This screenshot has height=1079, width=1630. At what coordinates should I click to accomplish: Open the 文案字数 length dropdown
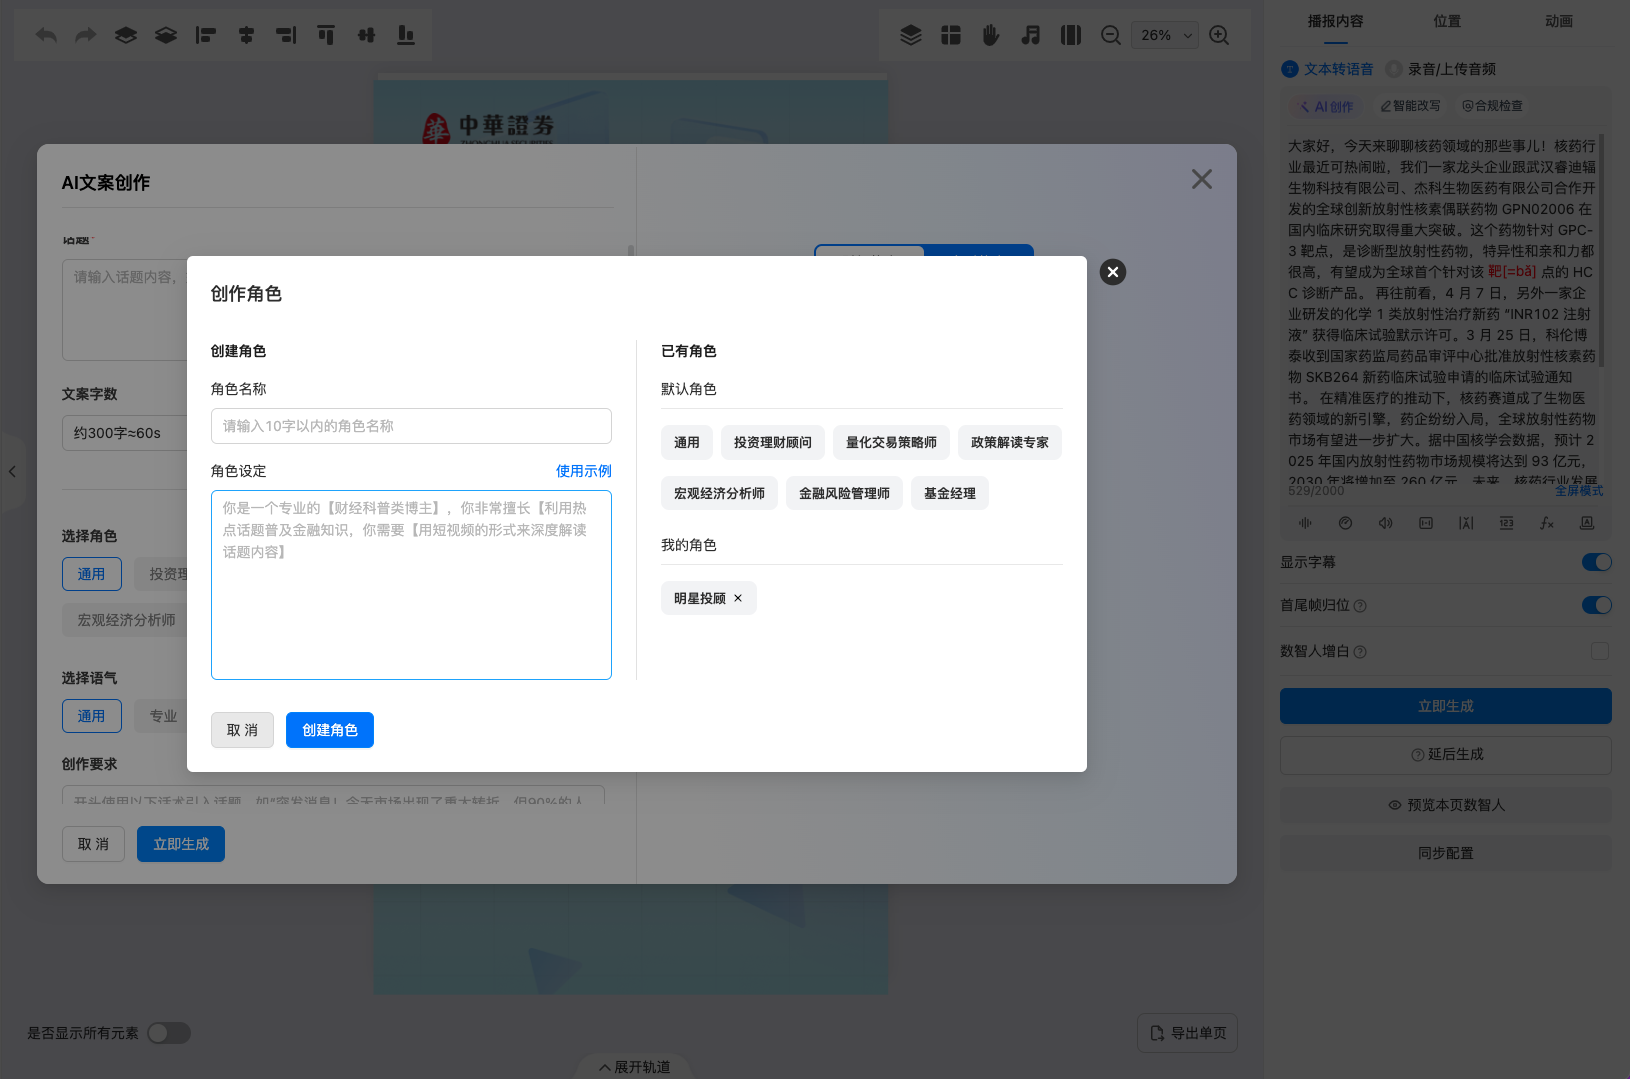(x=125, y=433)
